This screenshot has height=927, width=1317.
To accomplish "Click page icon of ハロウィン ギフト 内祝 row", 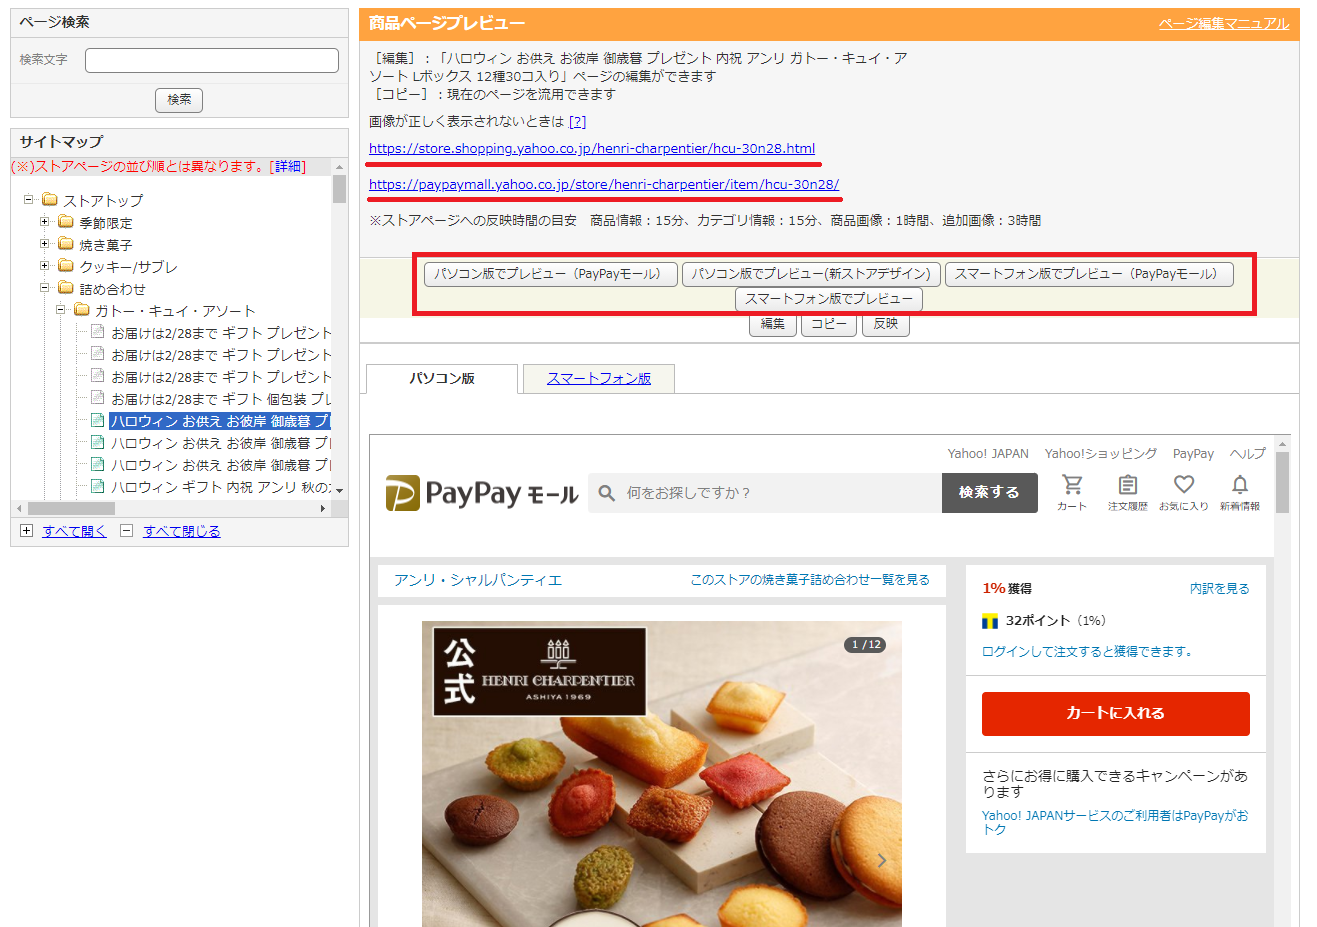I will click(97, 486).
